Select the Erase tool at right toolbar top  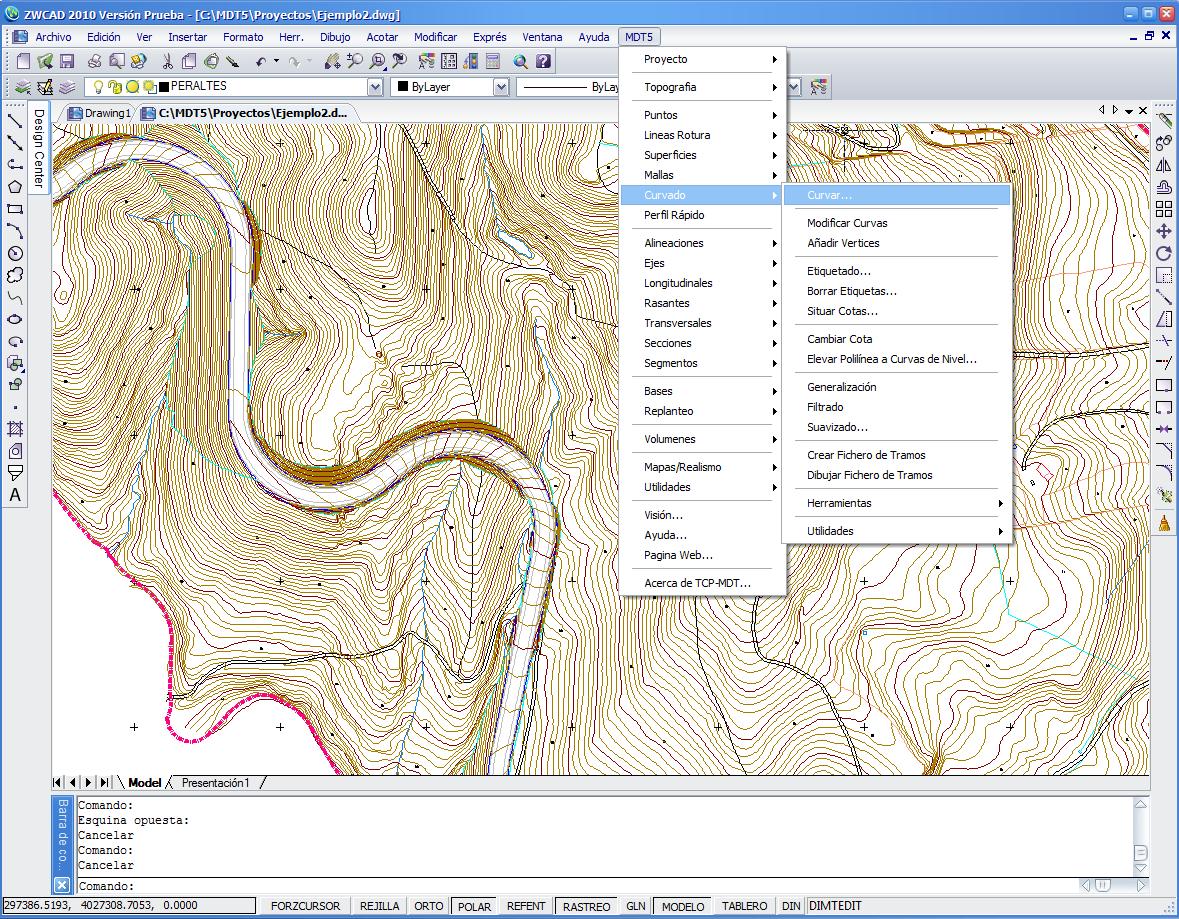pyautogui.click(x=1164, y=120)
